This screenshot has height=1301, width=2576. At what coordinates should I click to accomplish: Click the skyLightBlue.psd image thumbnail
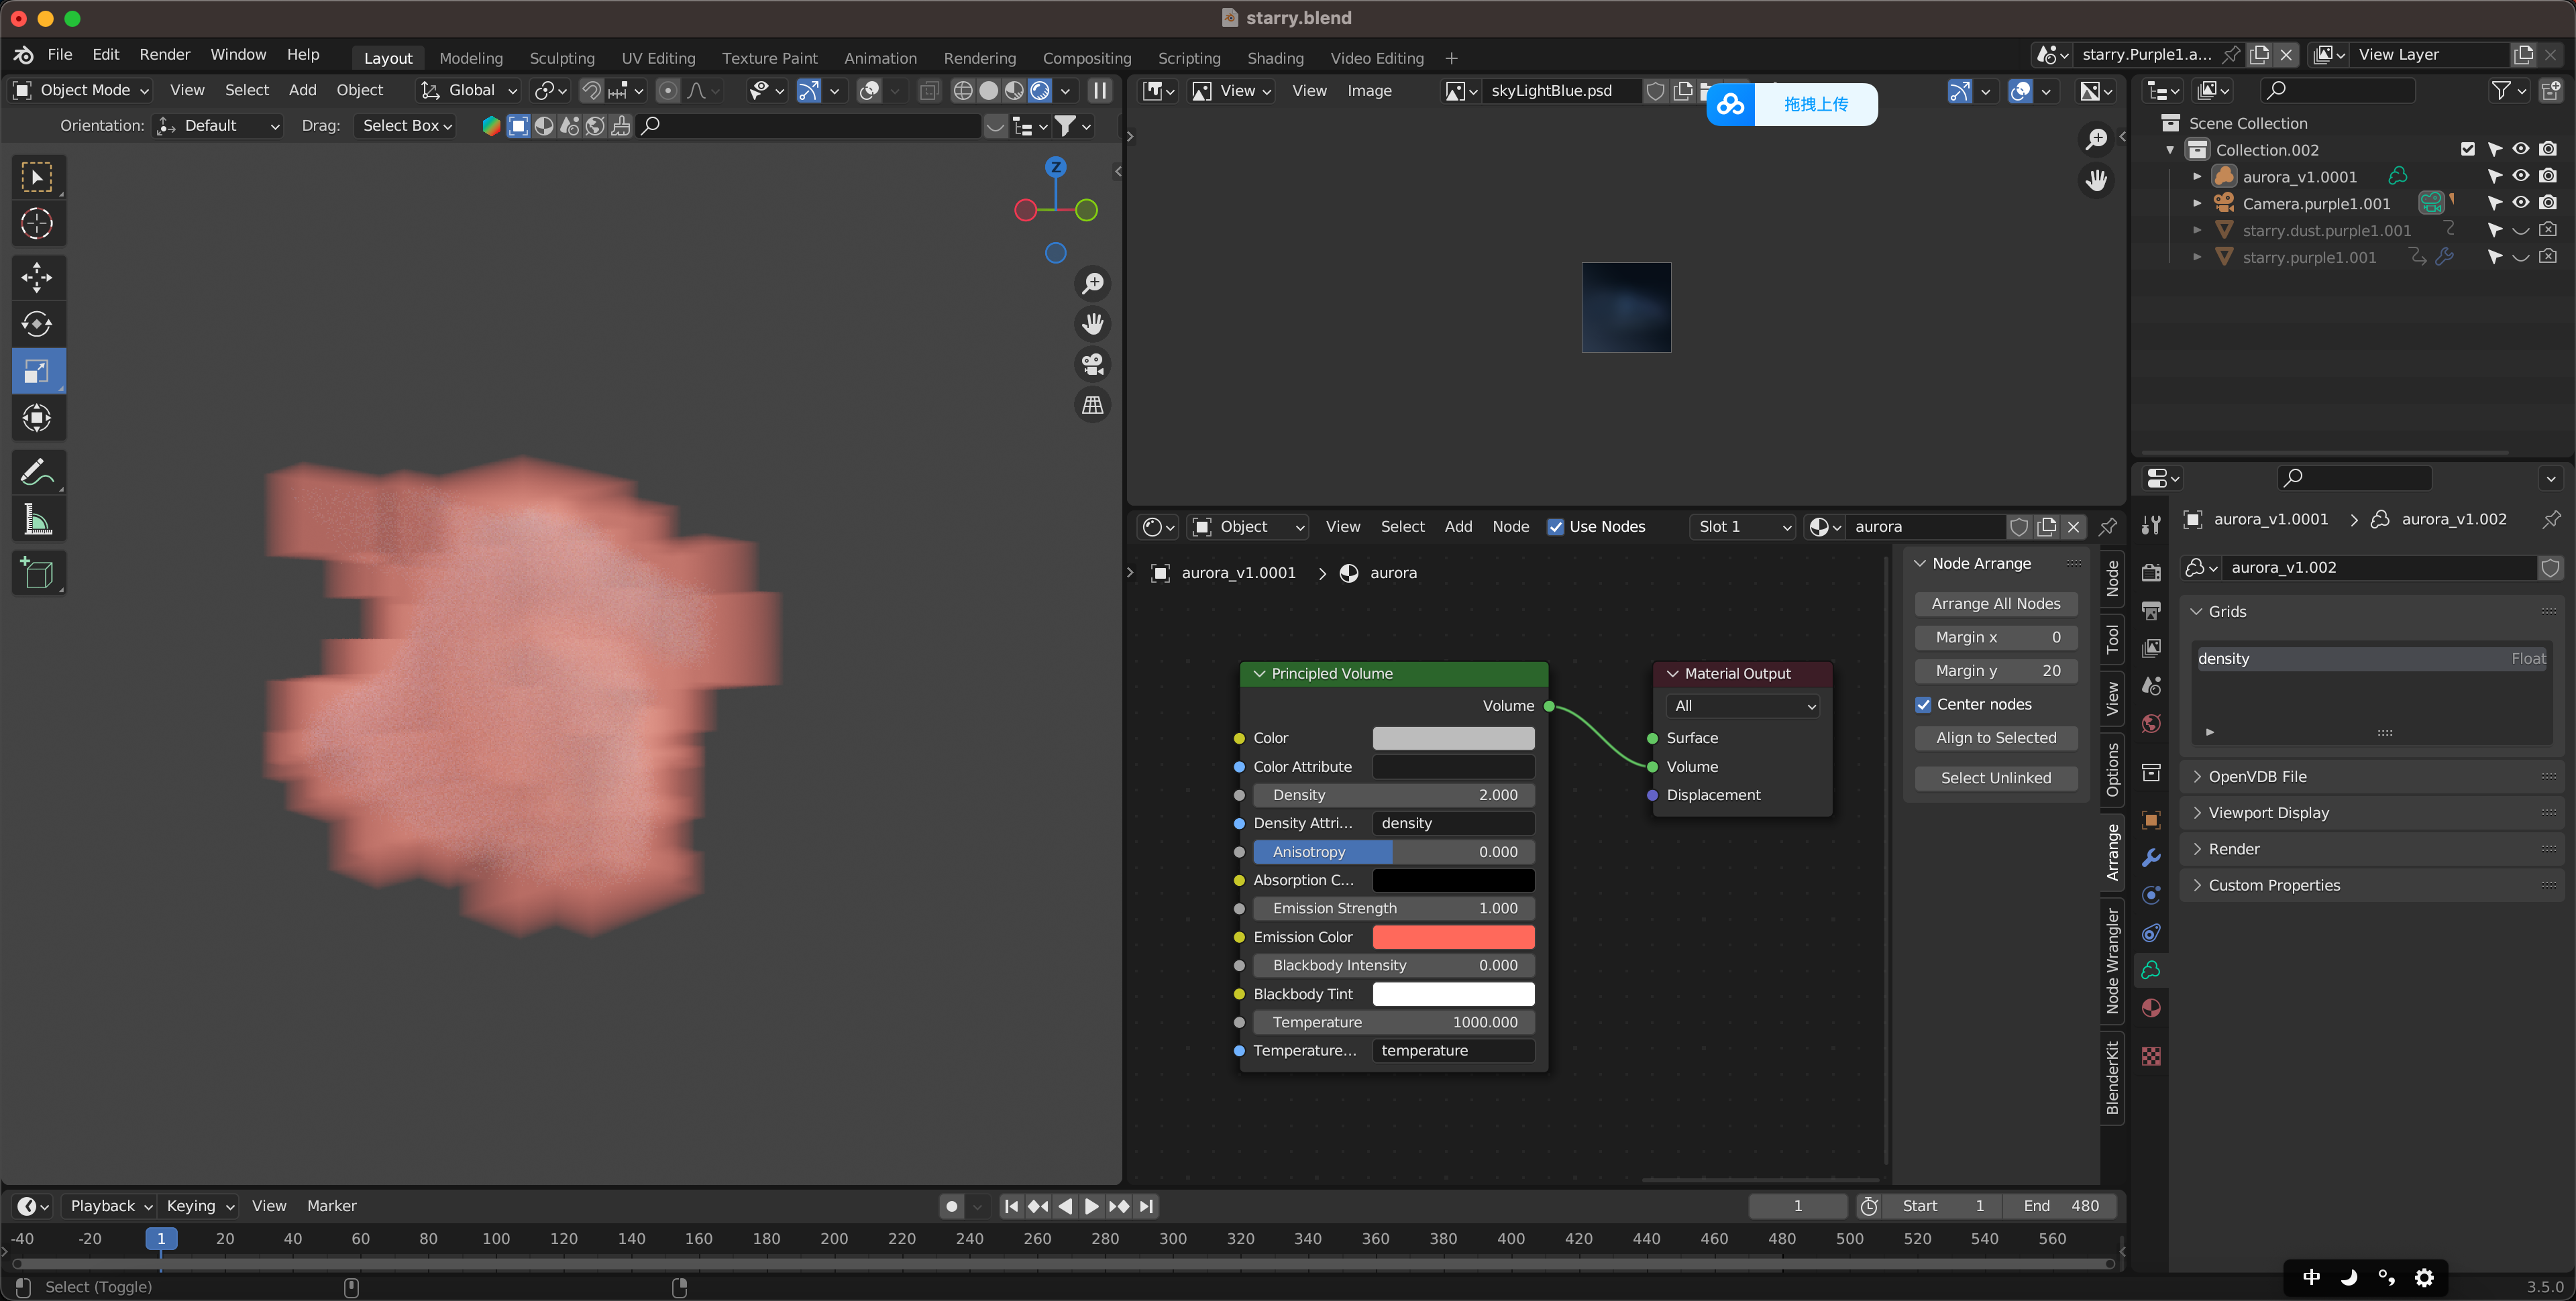pyautogui.click(x=1626, y=308)
